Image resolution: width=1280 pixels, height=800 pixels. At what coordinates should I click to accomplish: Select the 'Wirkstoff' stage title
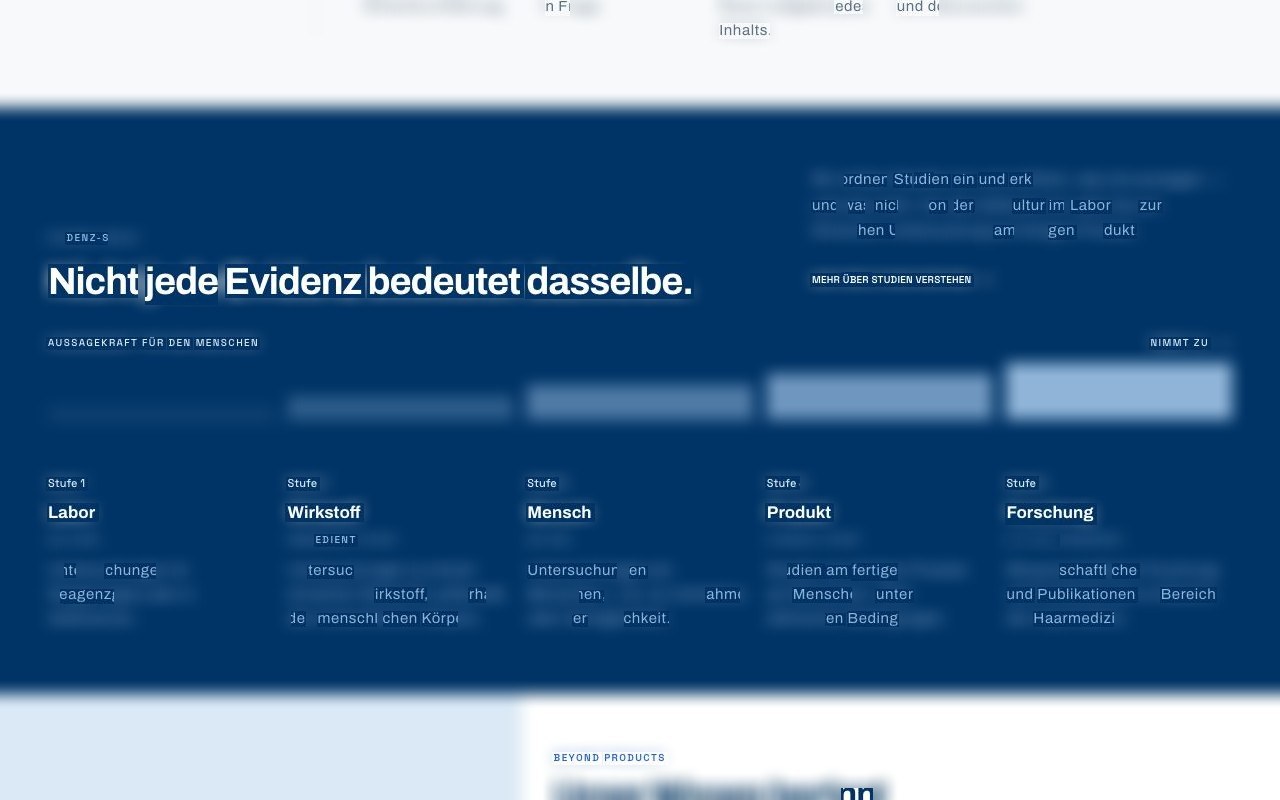tap(324, 512)
